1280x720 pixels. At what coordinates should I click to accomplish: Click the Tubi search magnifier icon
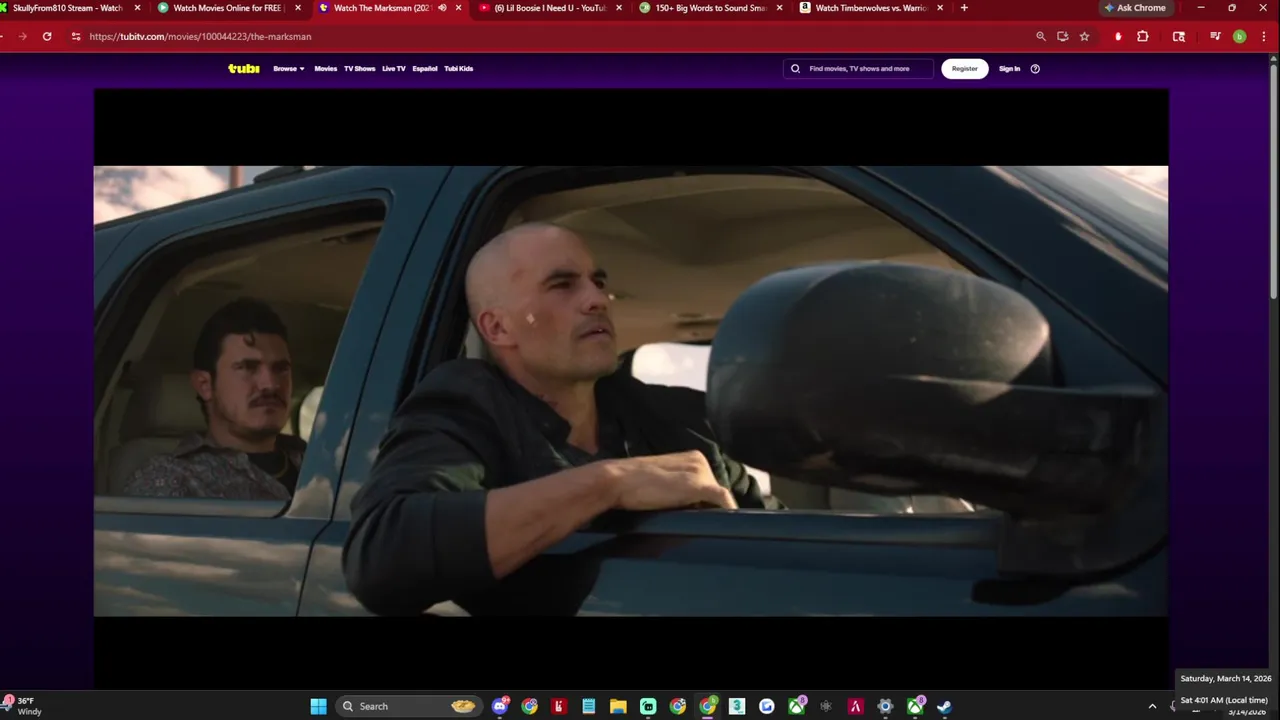(x=796, y=69)
